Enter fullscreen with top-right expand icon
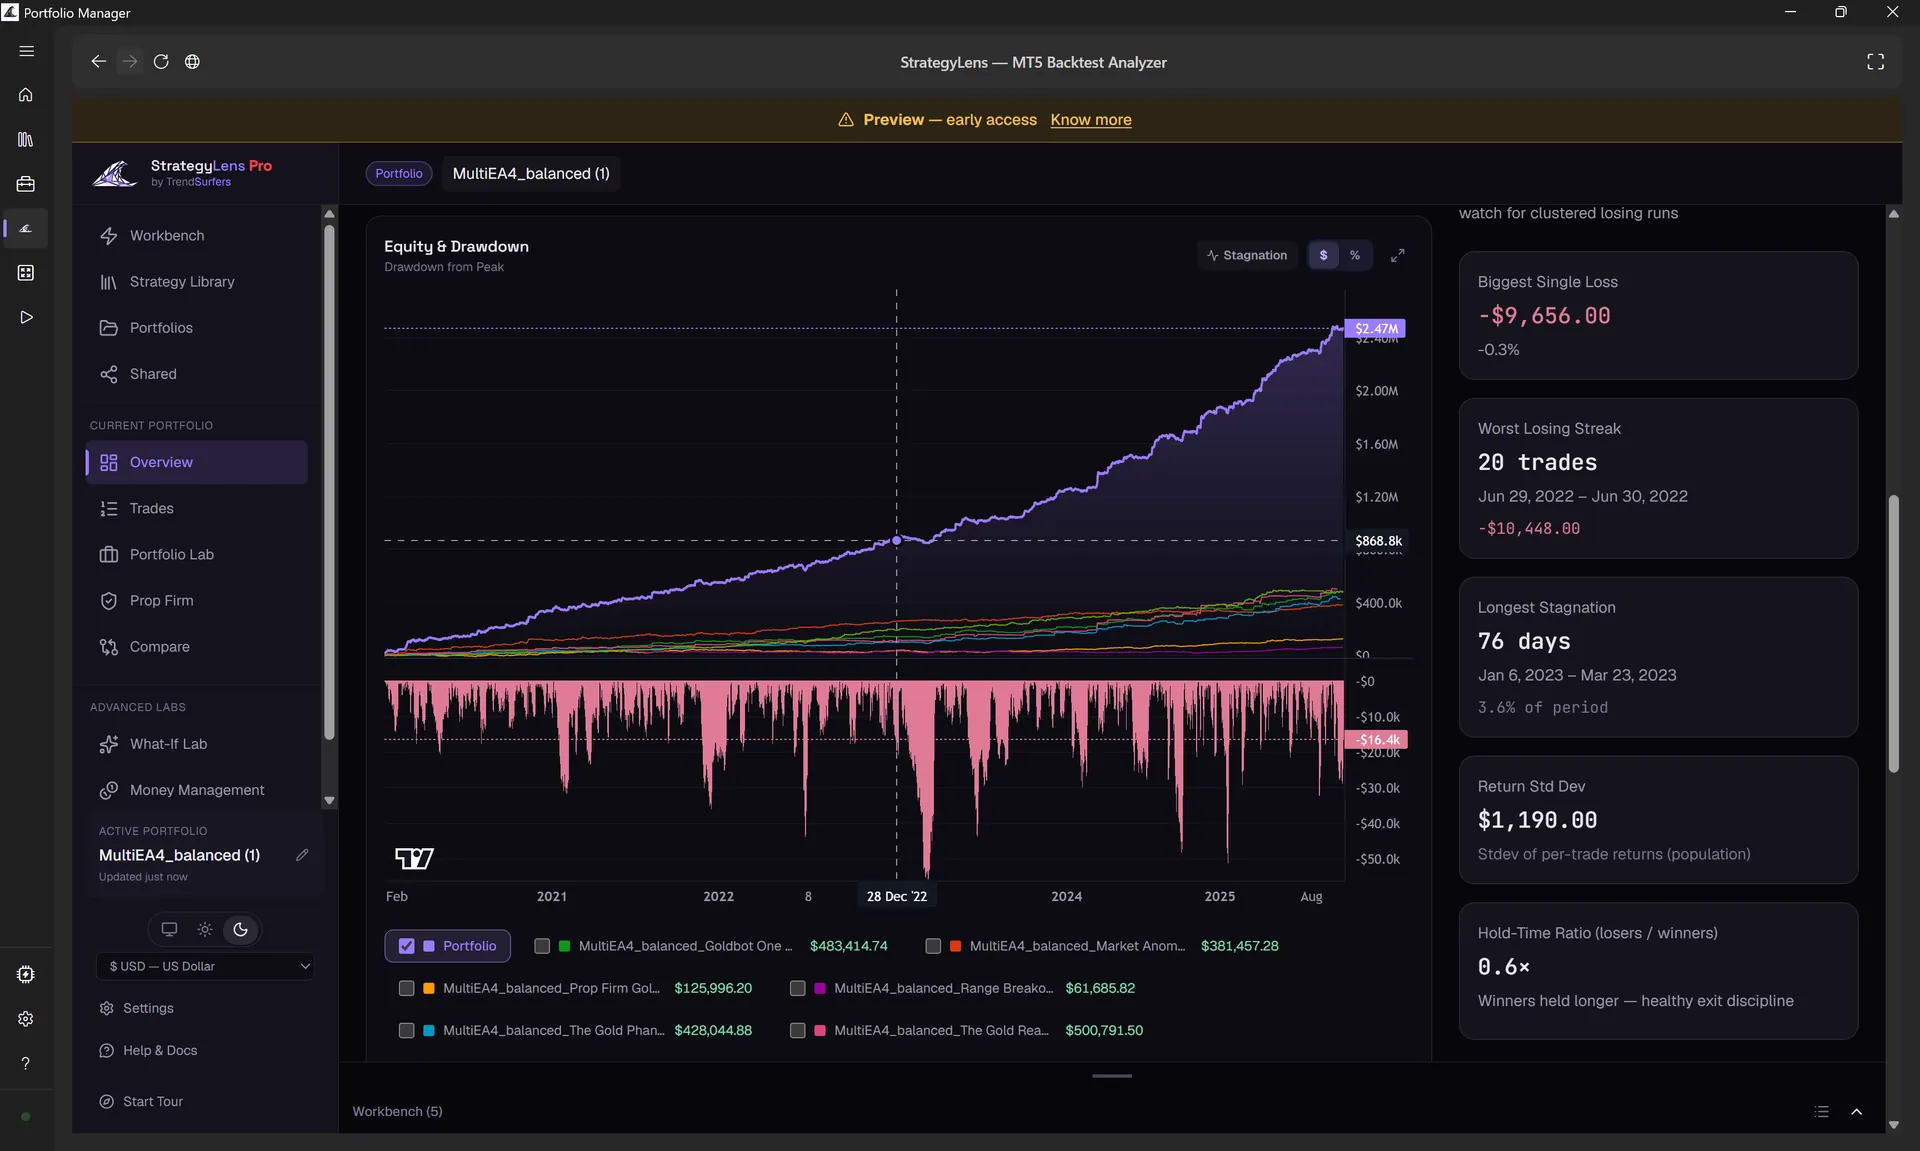Viewport: 1920px width, 1151px height. point(1875,62)
